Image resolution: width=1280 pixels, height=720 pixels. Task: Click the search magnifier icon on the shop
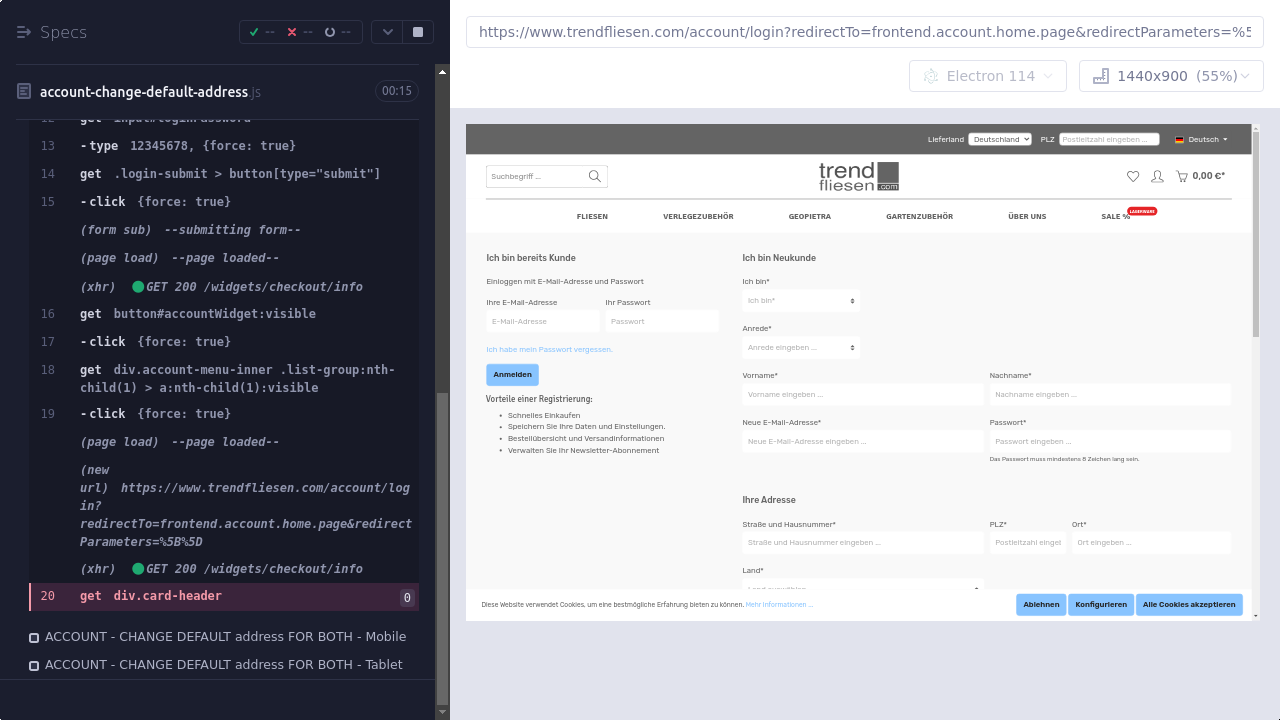point(595,177)
